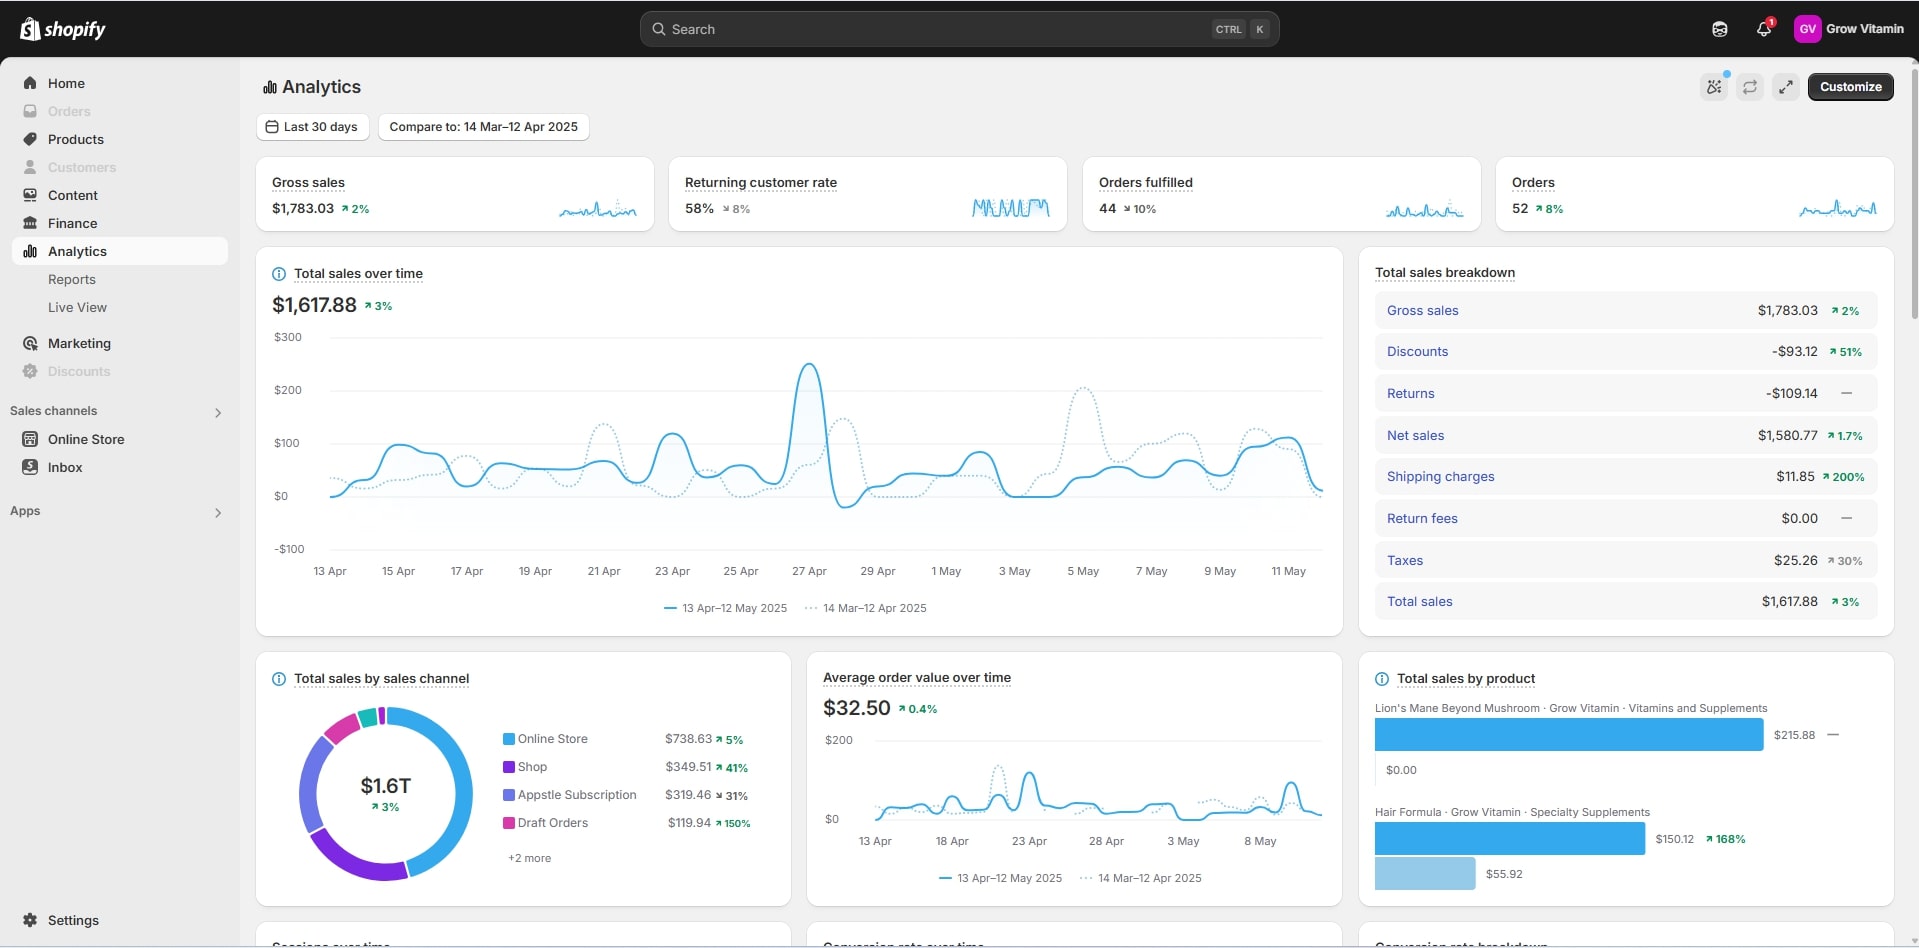This screenshot has height=948, width=1919.
Task: Open Live View from the sidebar
Action: 77,308
